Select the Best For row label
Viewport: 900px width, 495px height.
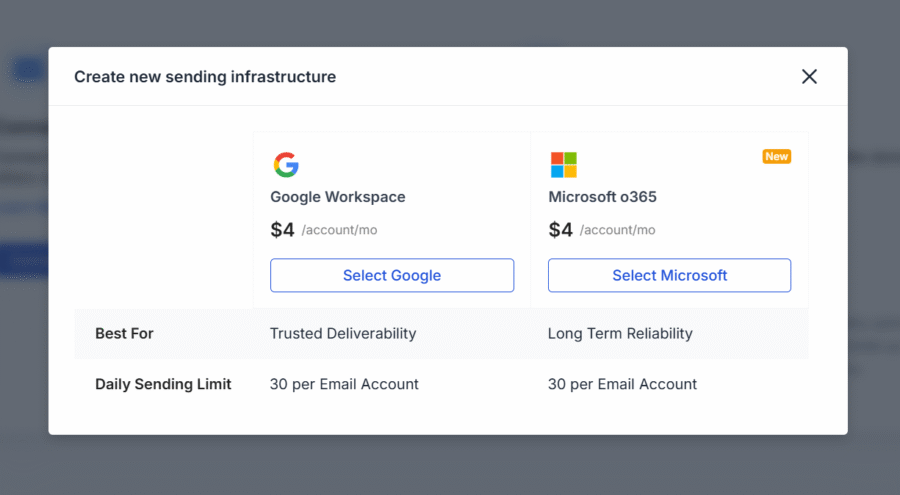tap(124, 333)
